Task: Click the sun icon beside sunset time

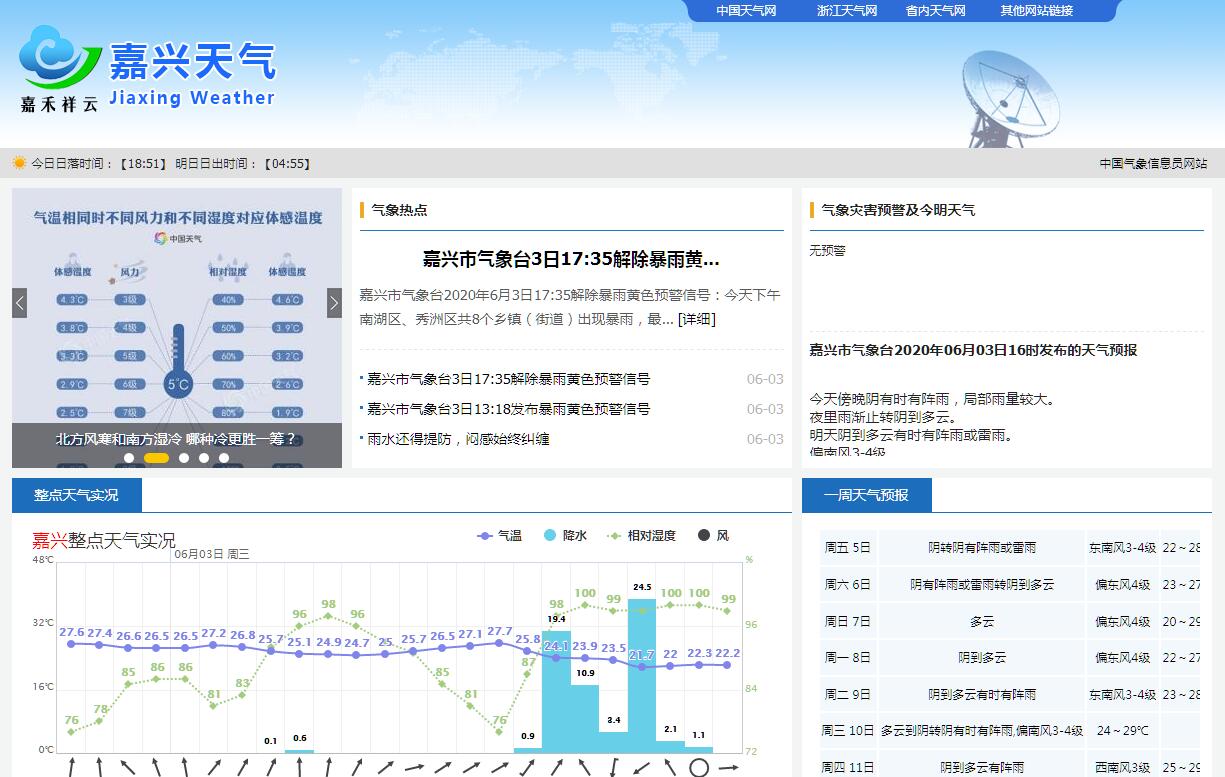Action: (x=19, y=163)
